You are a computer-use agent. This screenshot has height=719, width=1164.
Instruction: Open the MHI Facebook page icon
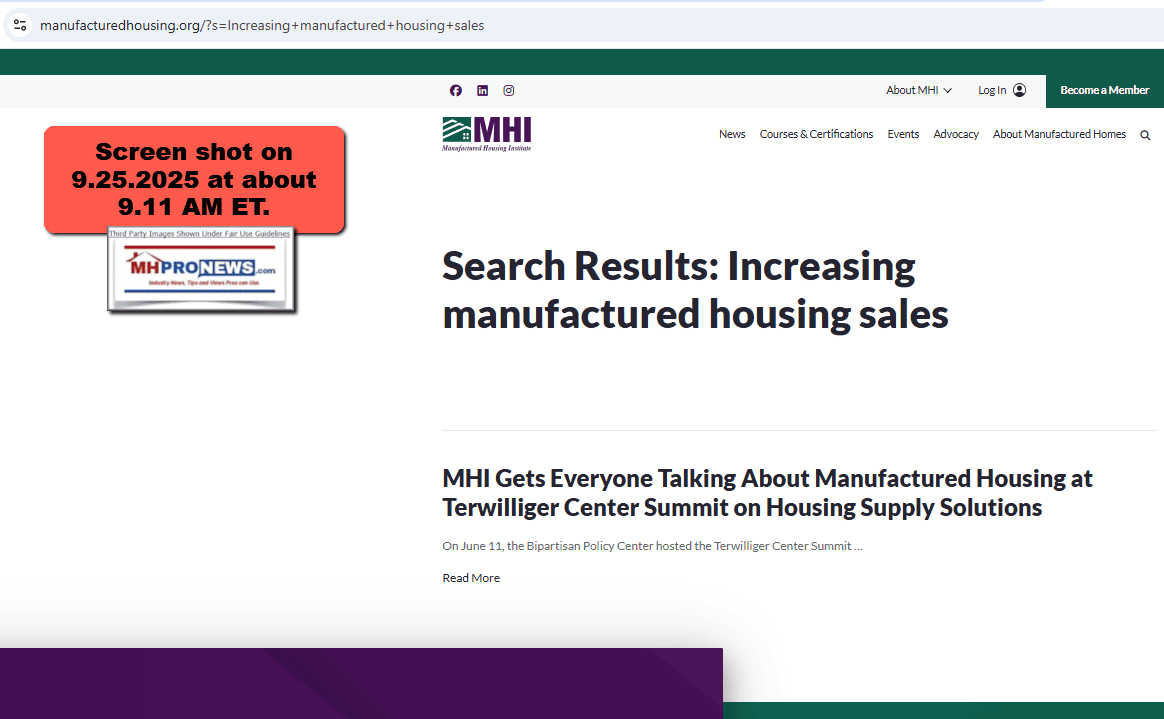(456, 91)
